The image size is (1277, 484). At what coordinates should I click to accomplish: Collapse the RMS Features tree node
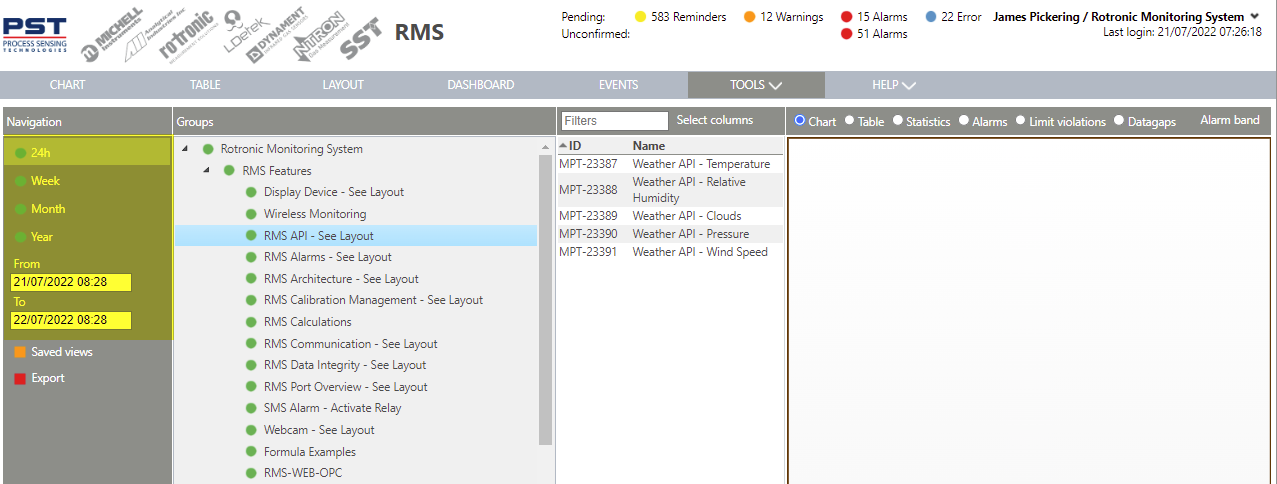pyautogui.click(x=207, y=171)
